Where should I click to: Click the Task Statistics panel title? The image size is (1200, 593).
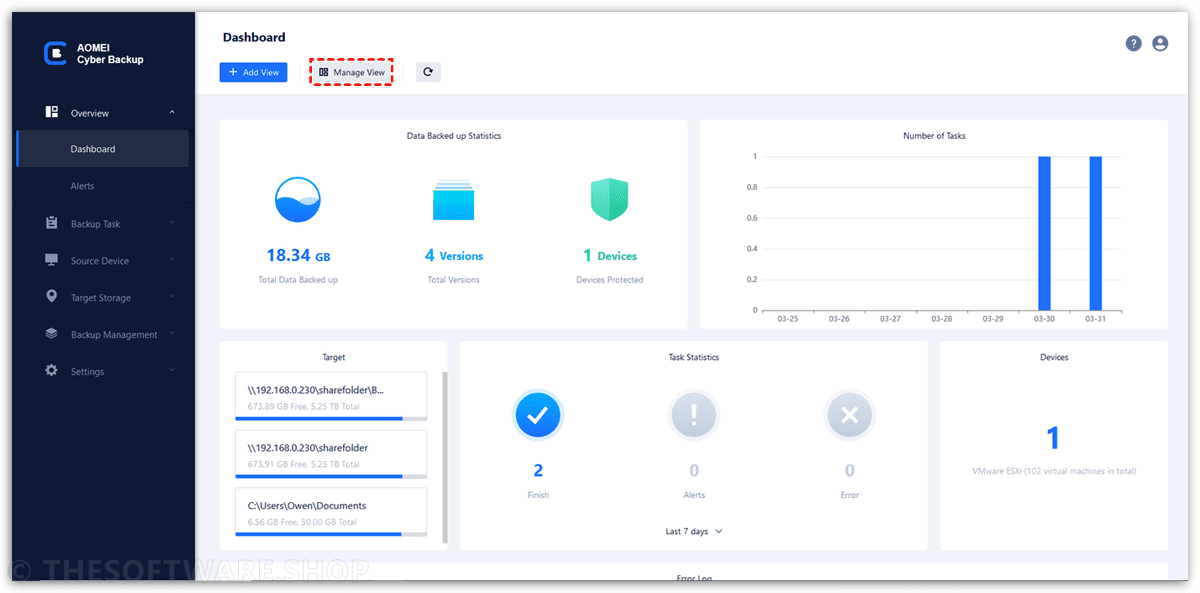point(694,357)
